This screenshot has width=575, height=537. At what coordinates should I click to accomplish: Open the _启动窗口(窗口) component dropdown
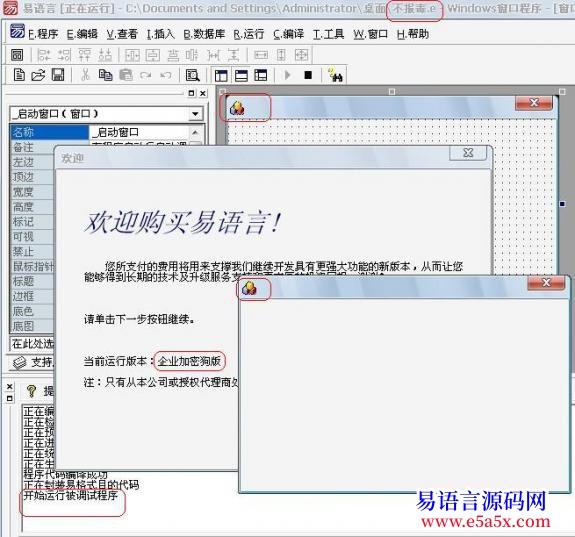click(195, 114)
